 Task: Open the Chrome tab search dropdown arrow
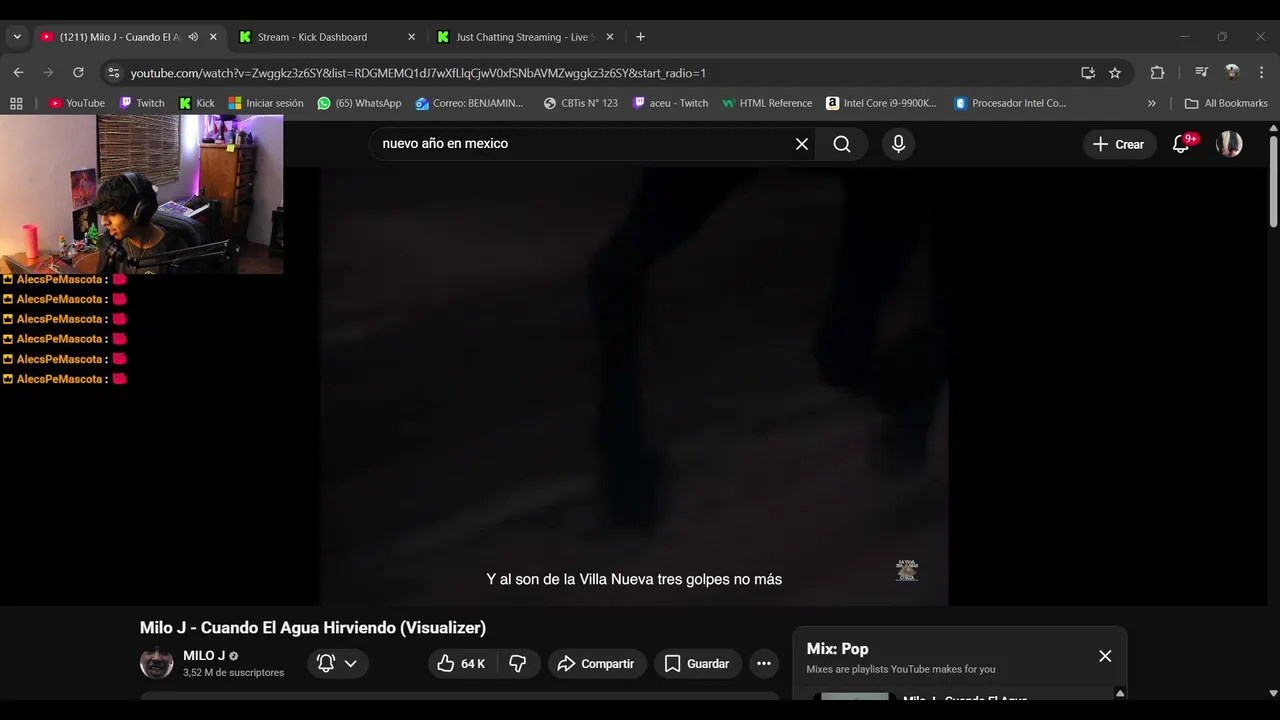point(17,37)
